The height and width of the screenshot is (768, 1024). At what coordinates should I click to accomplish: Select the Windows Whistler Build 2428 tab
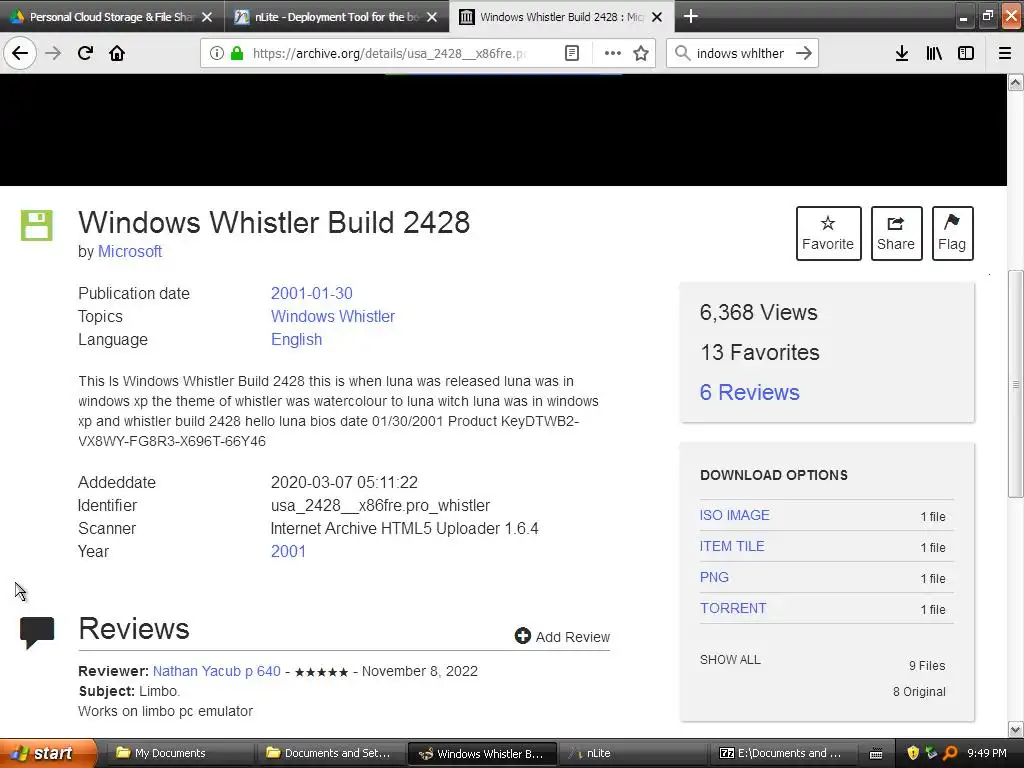pos(562,17)
